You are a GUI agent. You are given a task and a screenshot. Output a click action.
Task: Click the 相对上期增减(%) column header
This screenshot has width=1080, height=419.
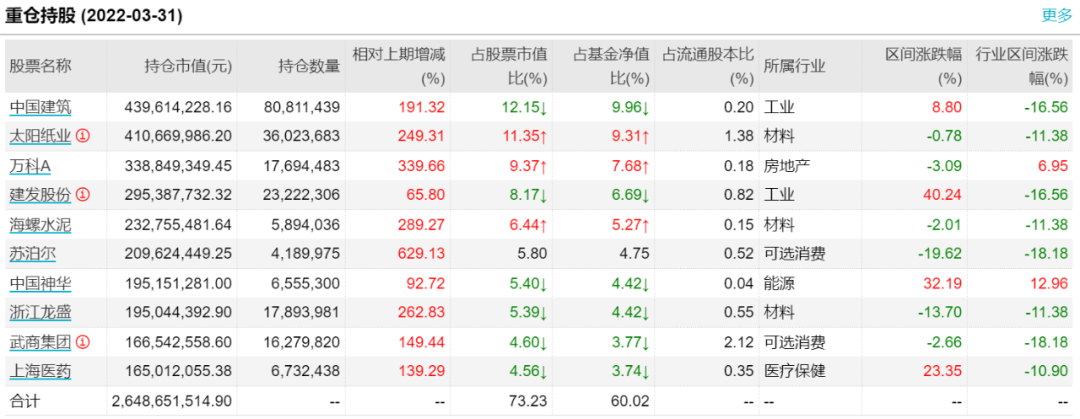[399, 66]
